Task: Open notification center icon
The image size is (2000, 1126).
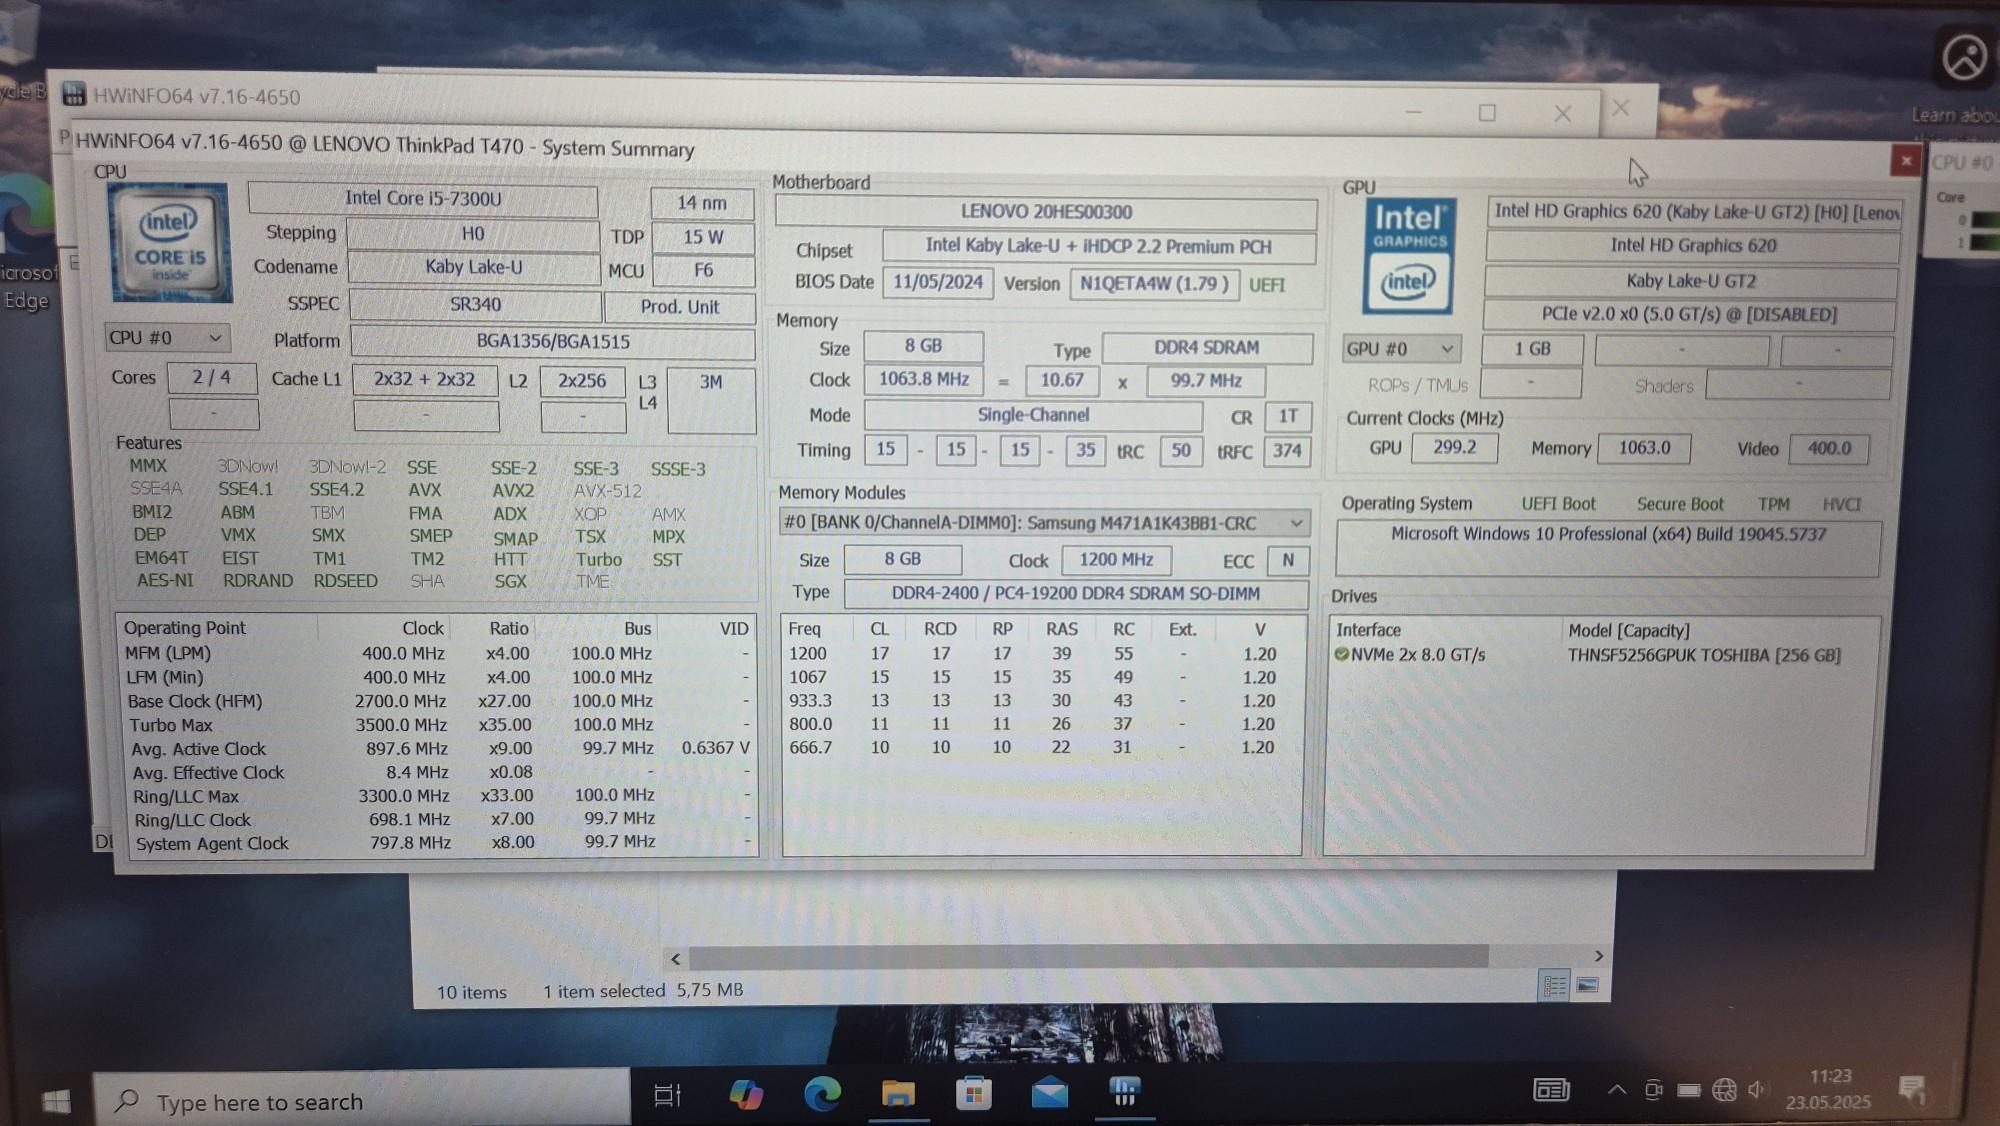Action: point(1911,1089)
